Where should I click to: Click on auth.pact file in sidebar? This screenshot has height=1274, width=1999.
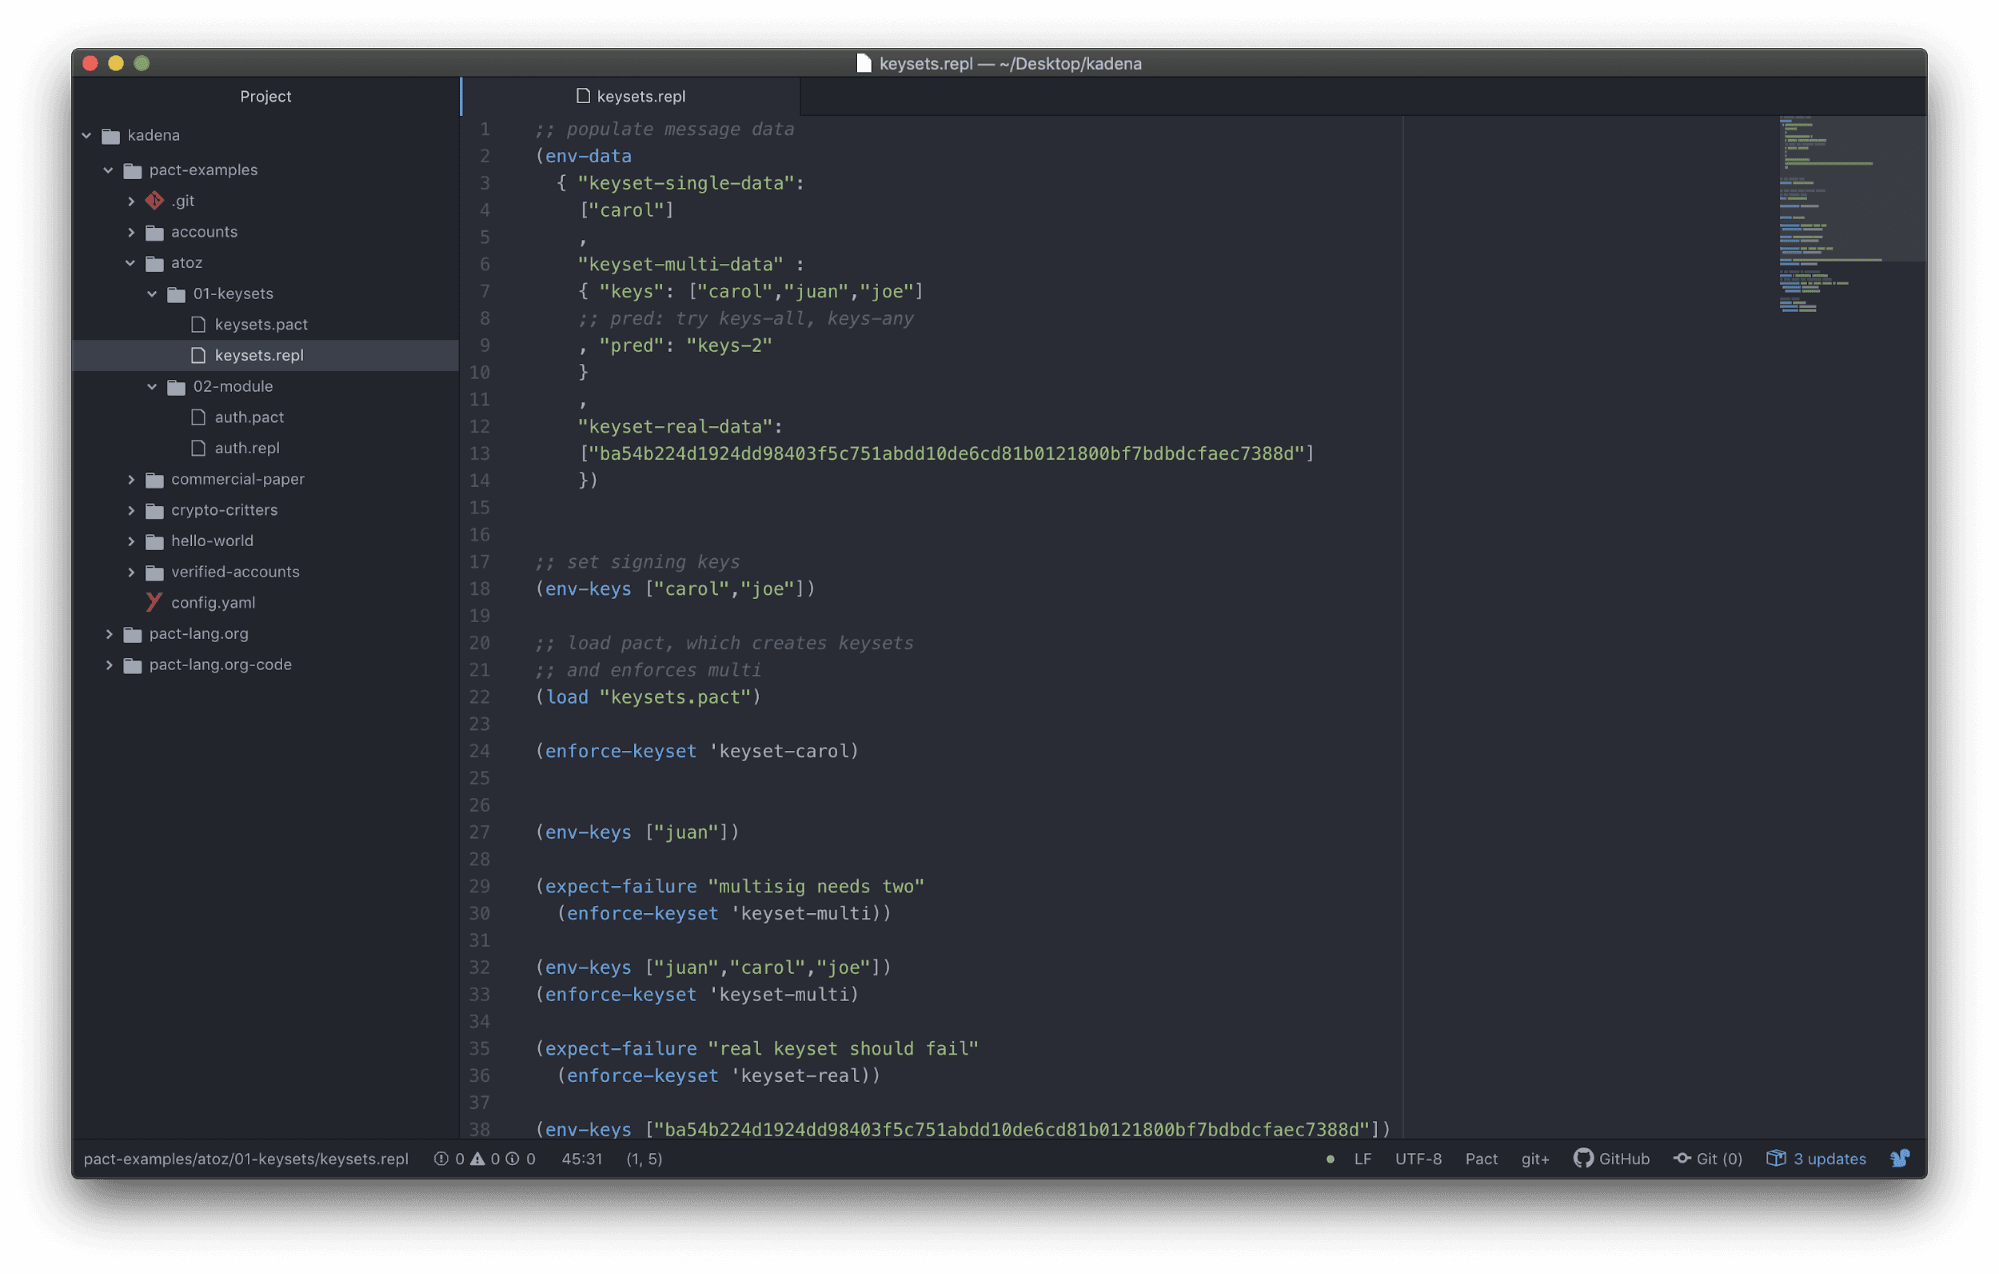249,415
